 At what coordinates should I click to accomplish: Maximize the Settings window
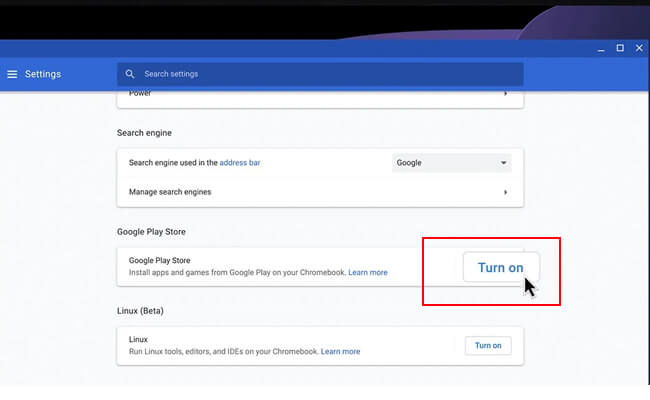point(619,48)
